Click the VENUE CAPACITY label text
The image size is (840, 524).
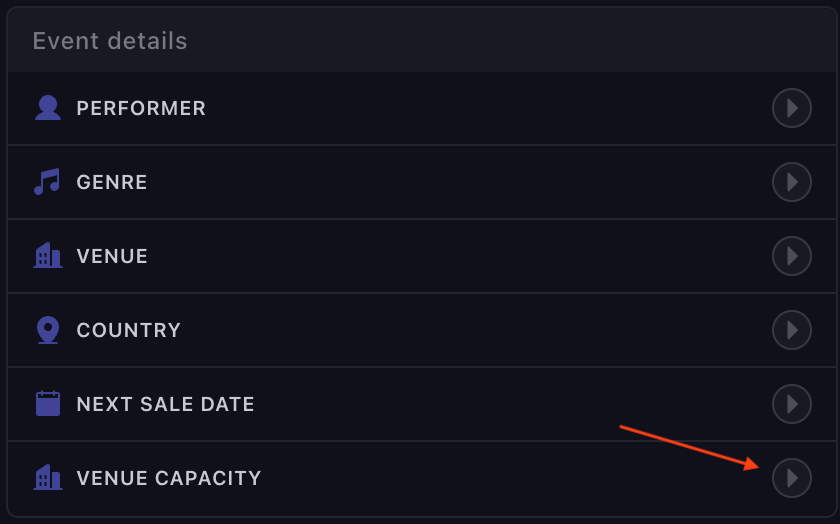pos(169,478)
